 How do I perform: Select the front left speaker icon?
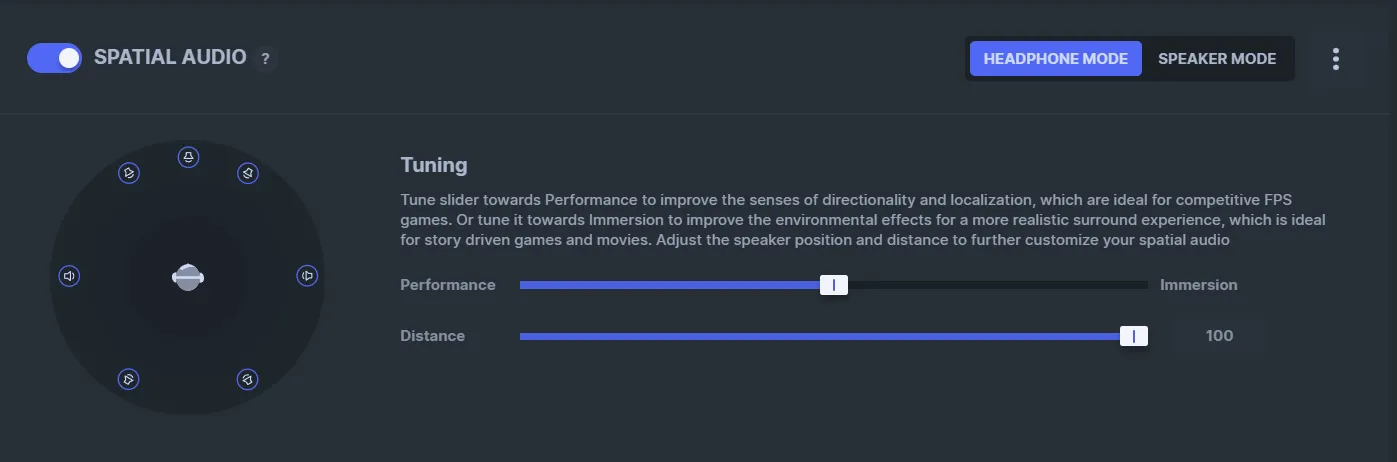(x=128, y=173)
